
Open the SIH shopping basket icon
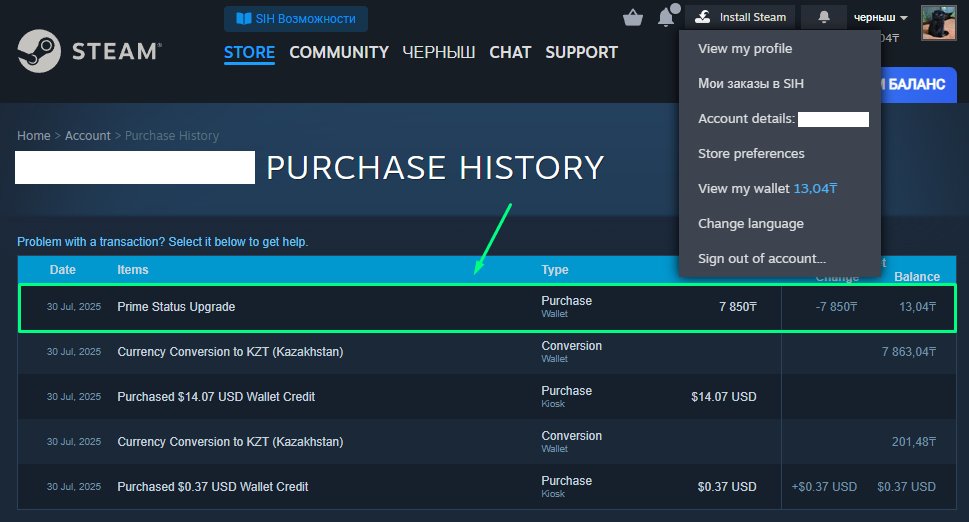(x=633, y=17)
